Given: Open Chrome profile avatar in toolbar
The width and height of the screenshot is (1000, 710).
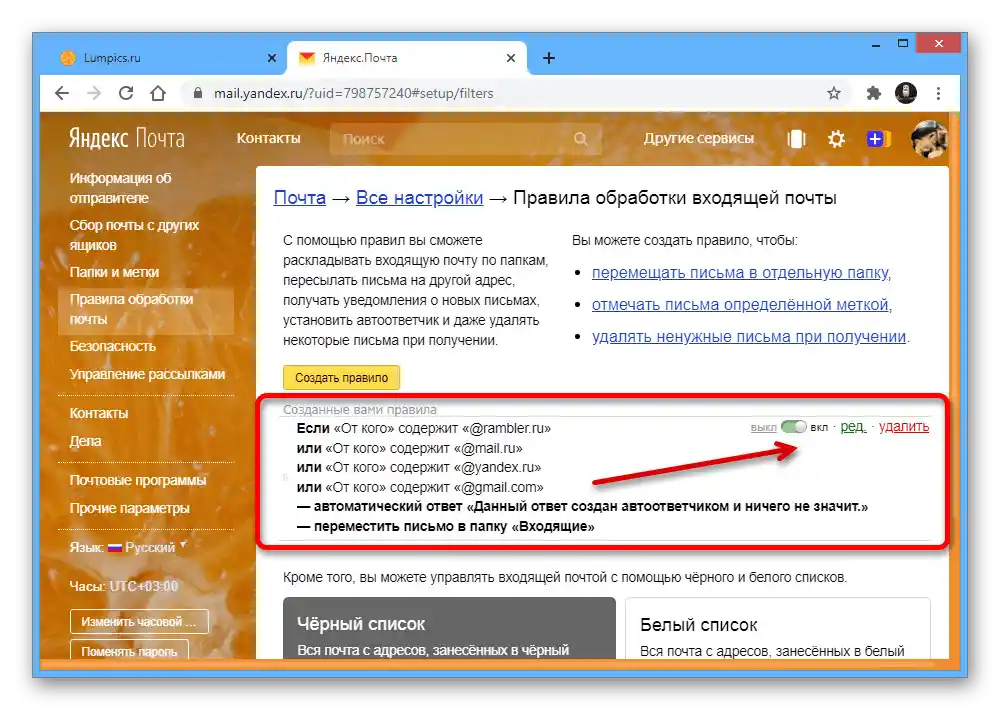Looking at the screenshot, I should tap(906, 93).
